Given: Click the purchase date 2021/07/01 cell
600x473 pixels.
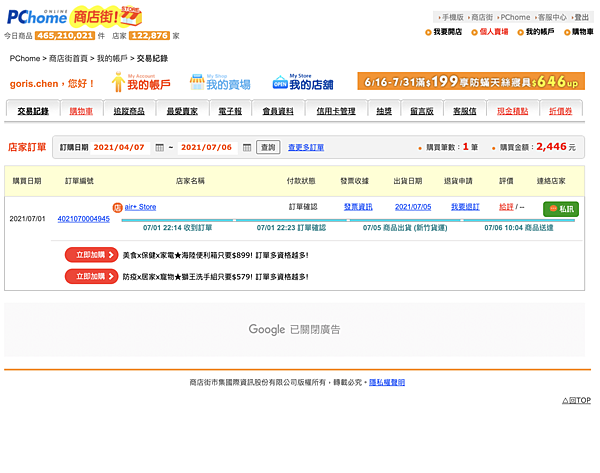Looking at the screenshot, I should click(28, 219).
